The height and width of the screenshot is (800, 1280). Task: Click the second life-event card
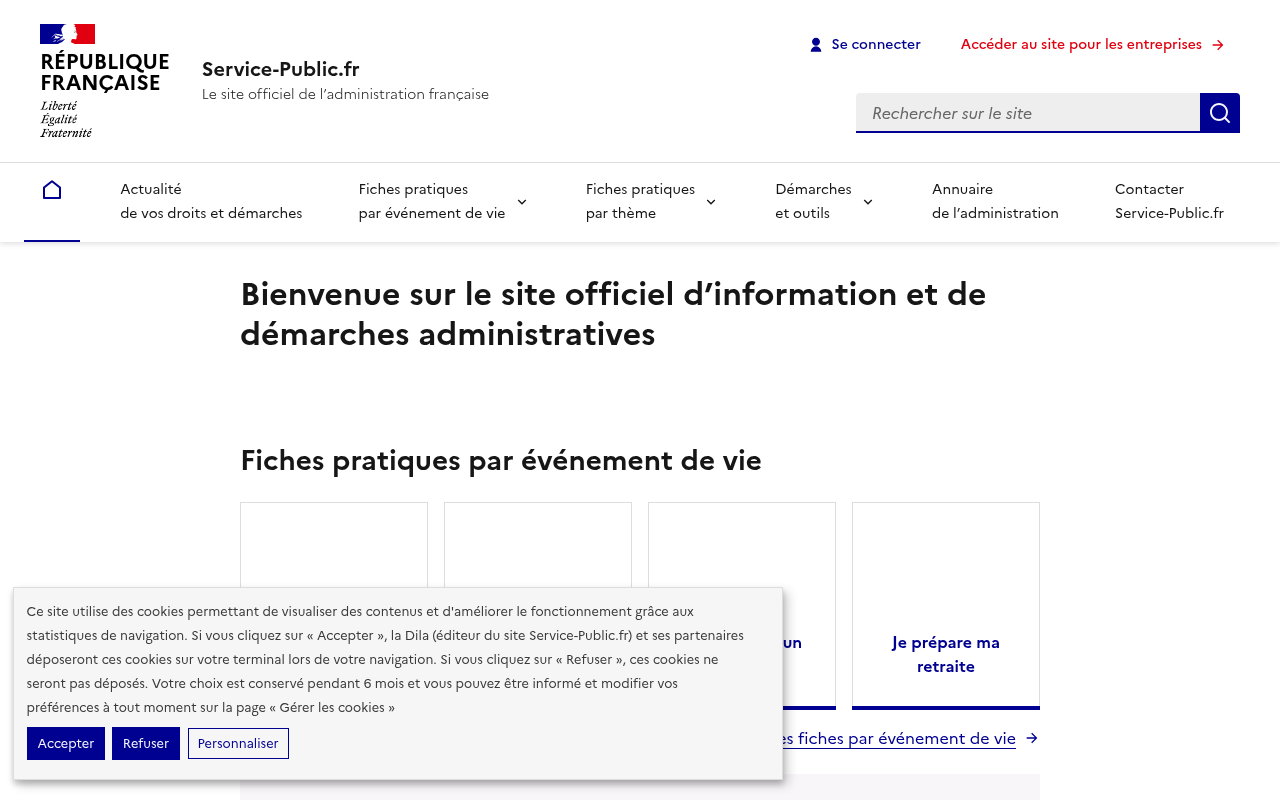click(x=538, y=544)
